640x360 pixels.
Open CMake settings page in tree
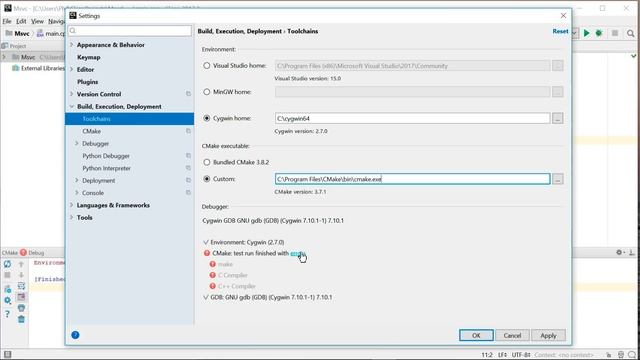91,131
